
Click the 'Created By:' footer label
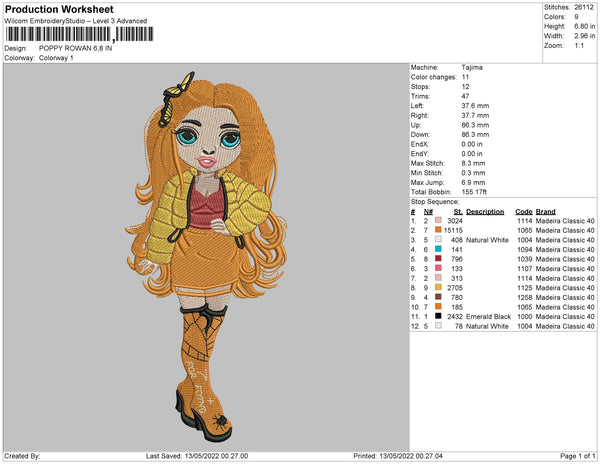22,456
